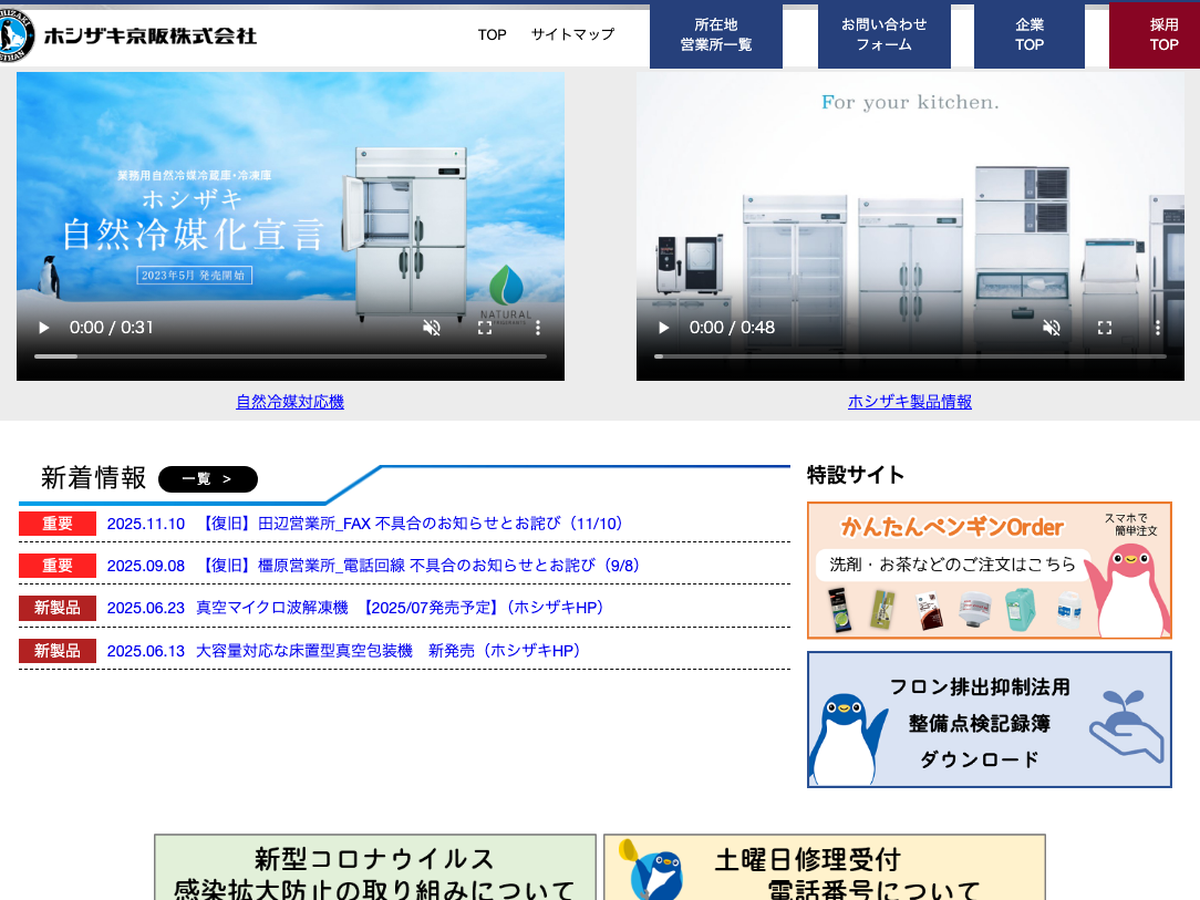Open the お問い合わせフォーム button
This screenshot has height=900, width=1200.
884,35
